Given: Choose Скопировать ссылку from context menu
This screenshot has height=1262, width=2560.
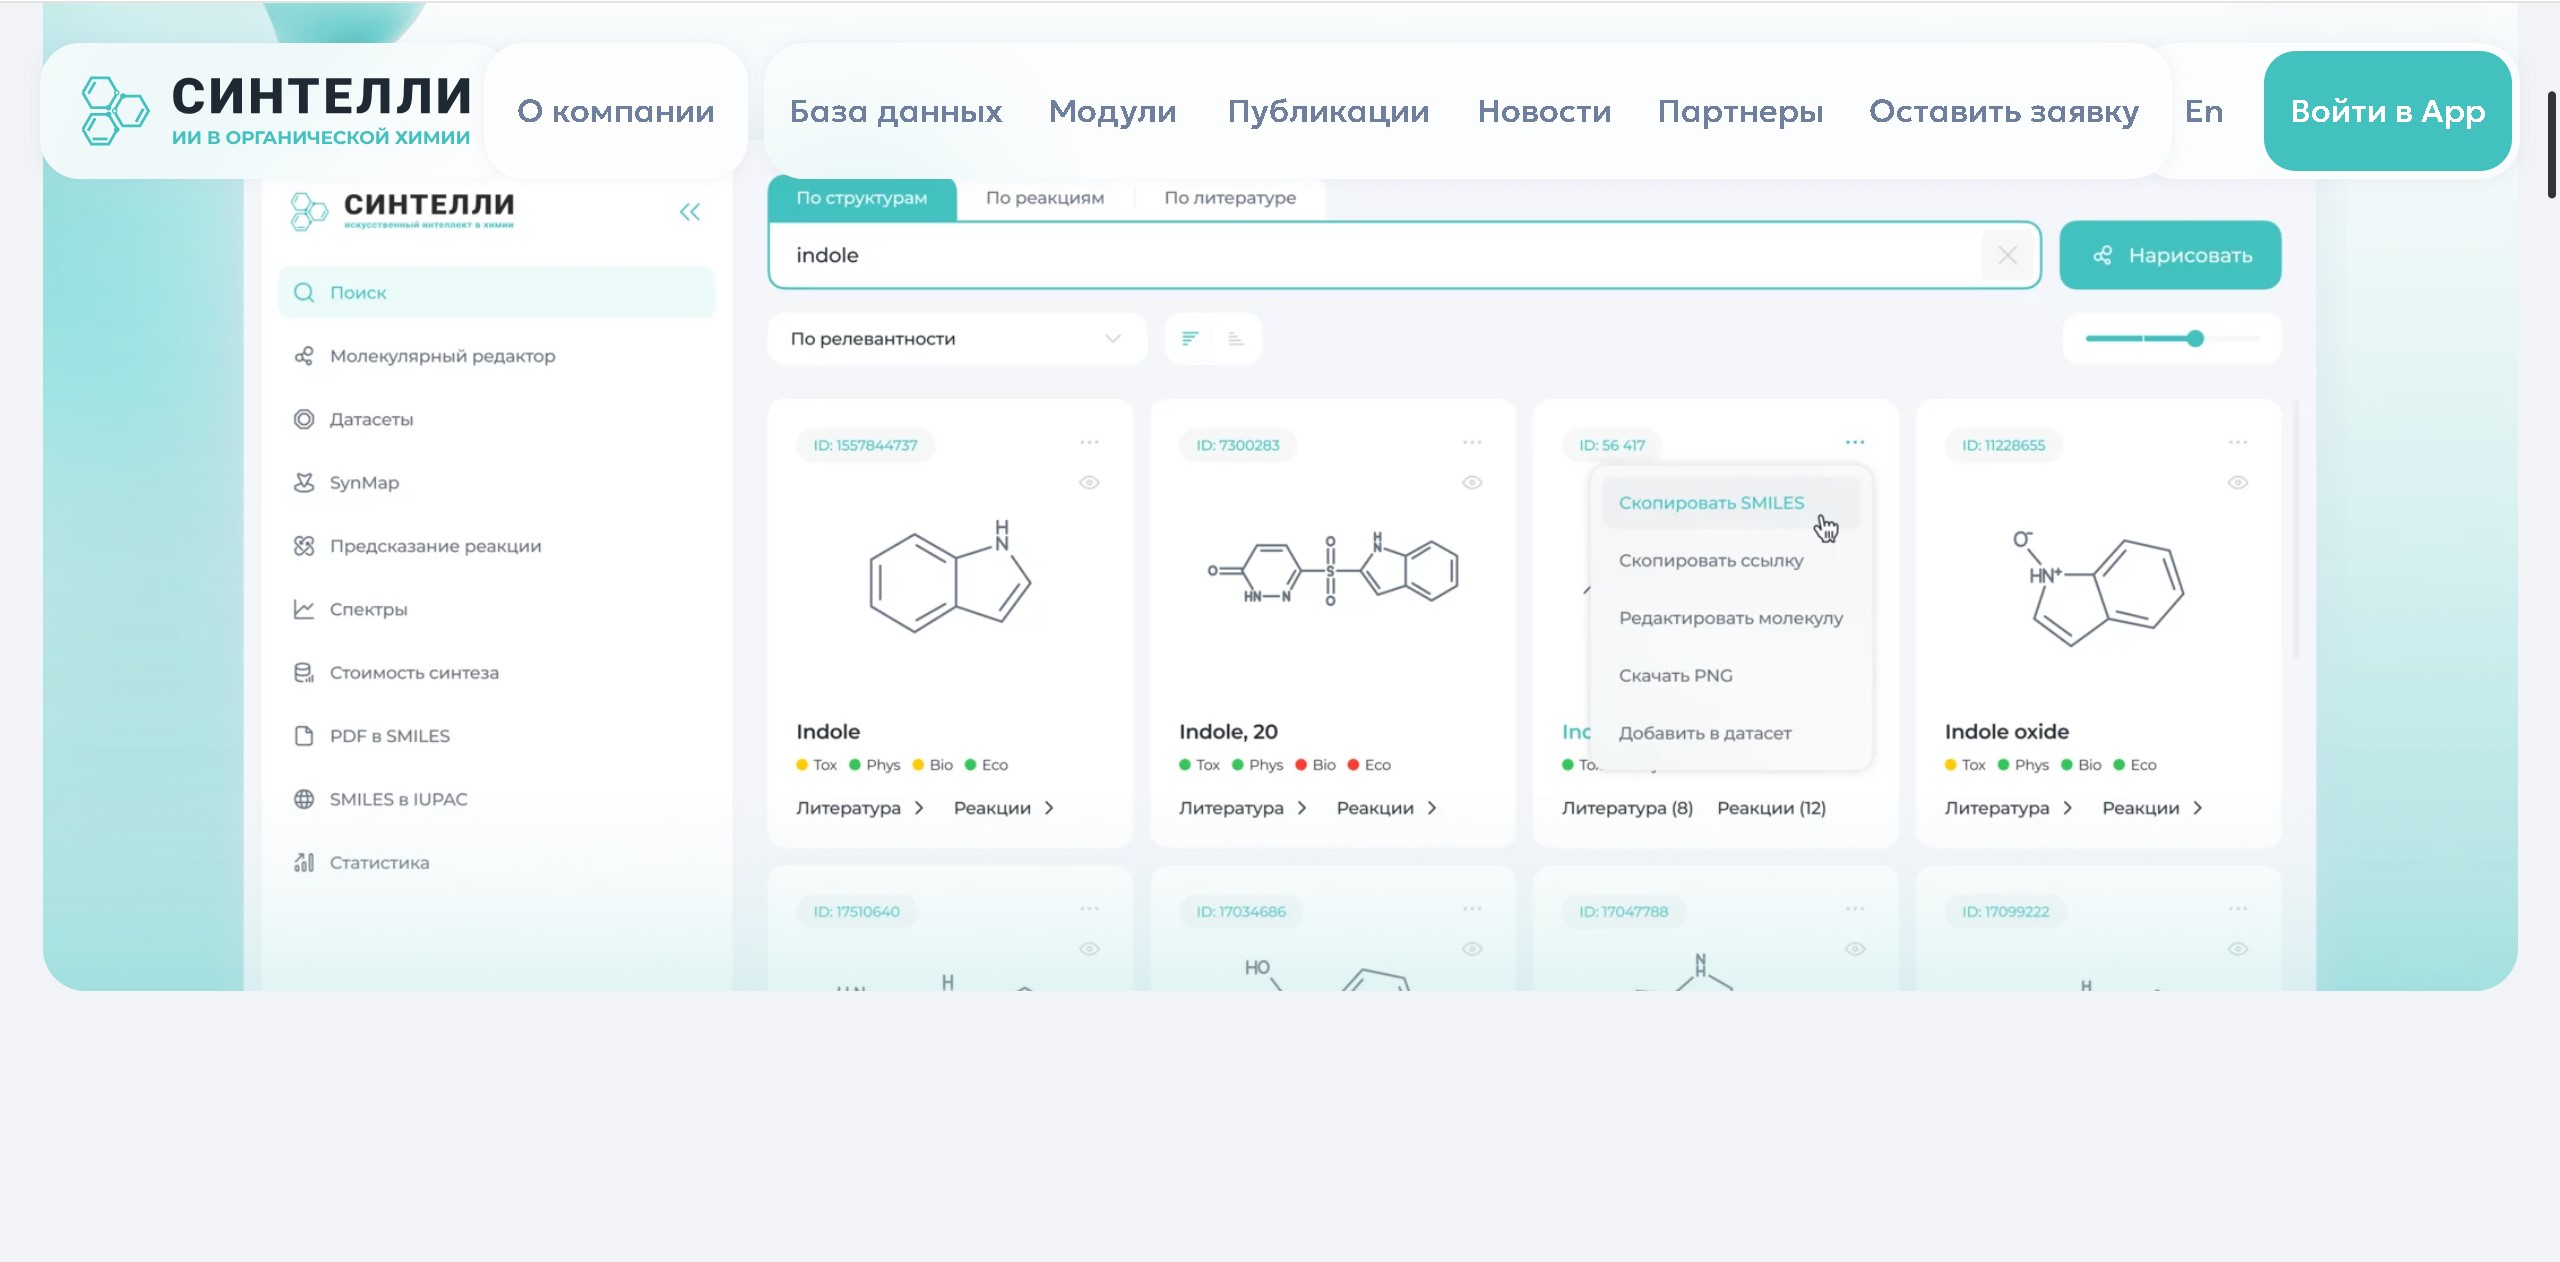Looking at the screenshot, I should tap(1711, 561).
